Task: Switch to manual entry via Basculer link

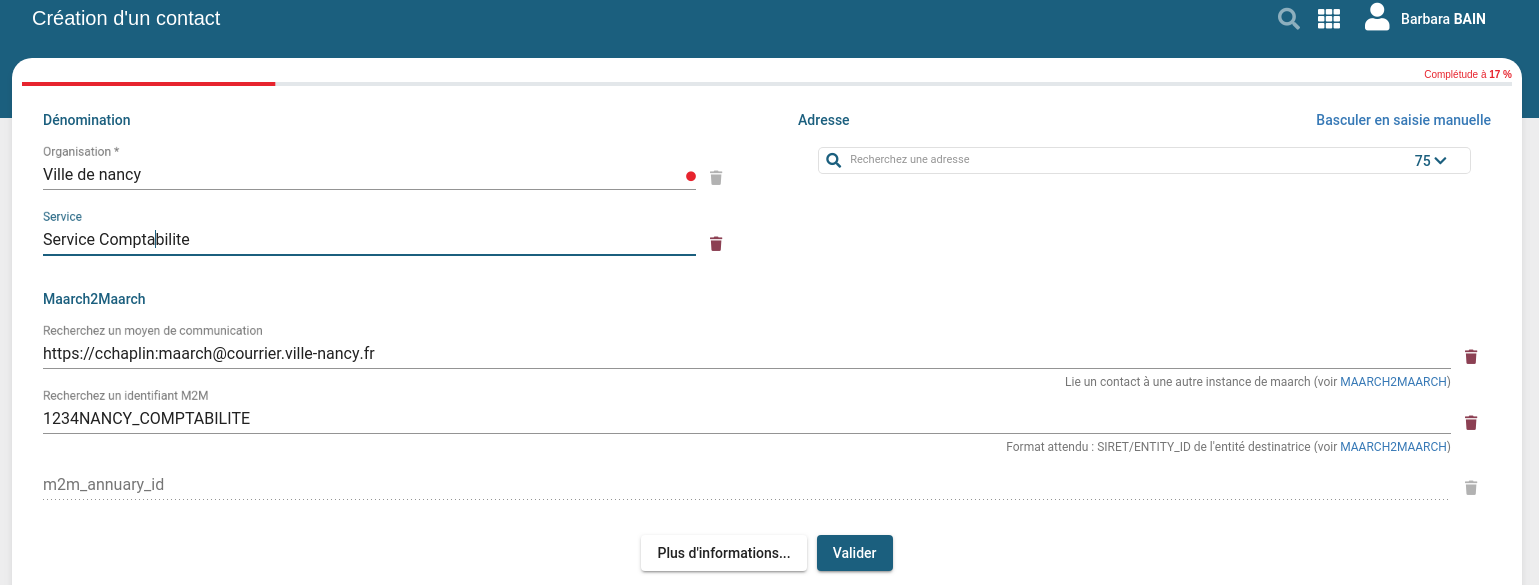Action: (1402, 120)
